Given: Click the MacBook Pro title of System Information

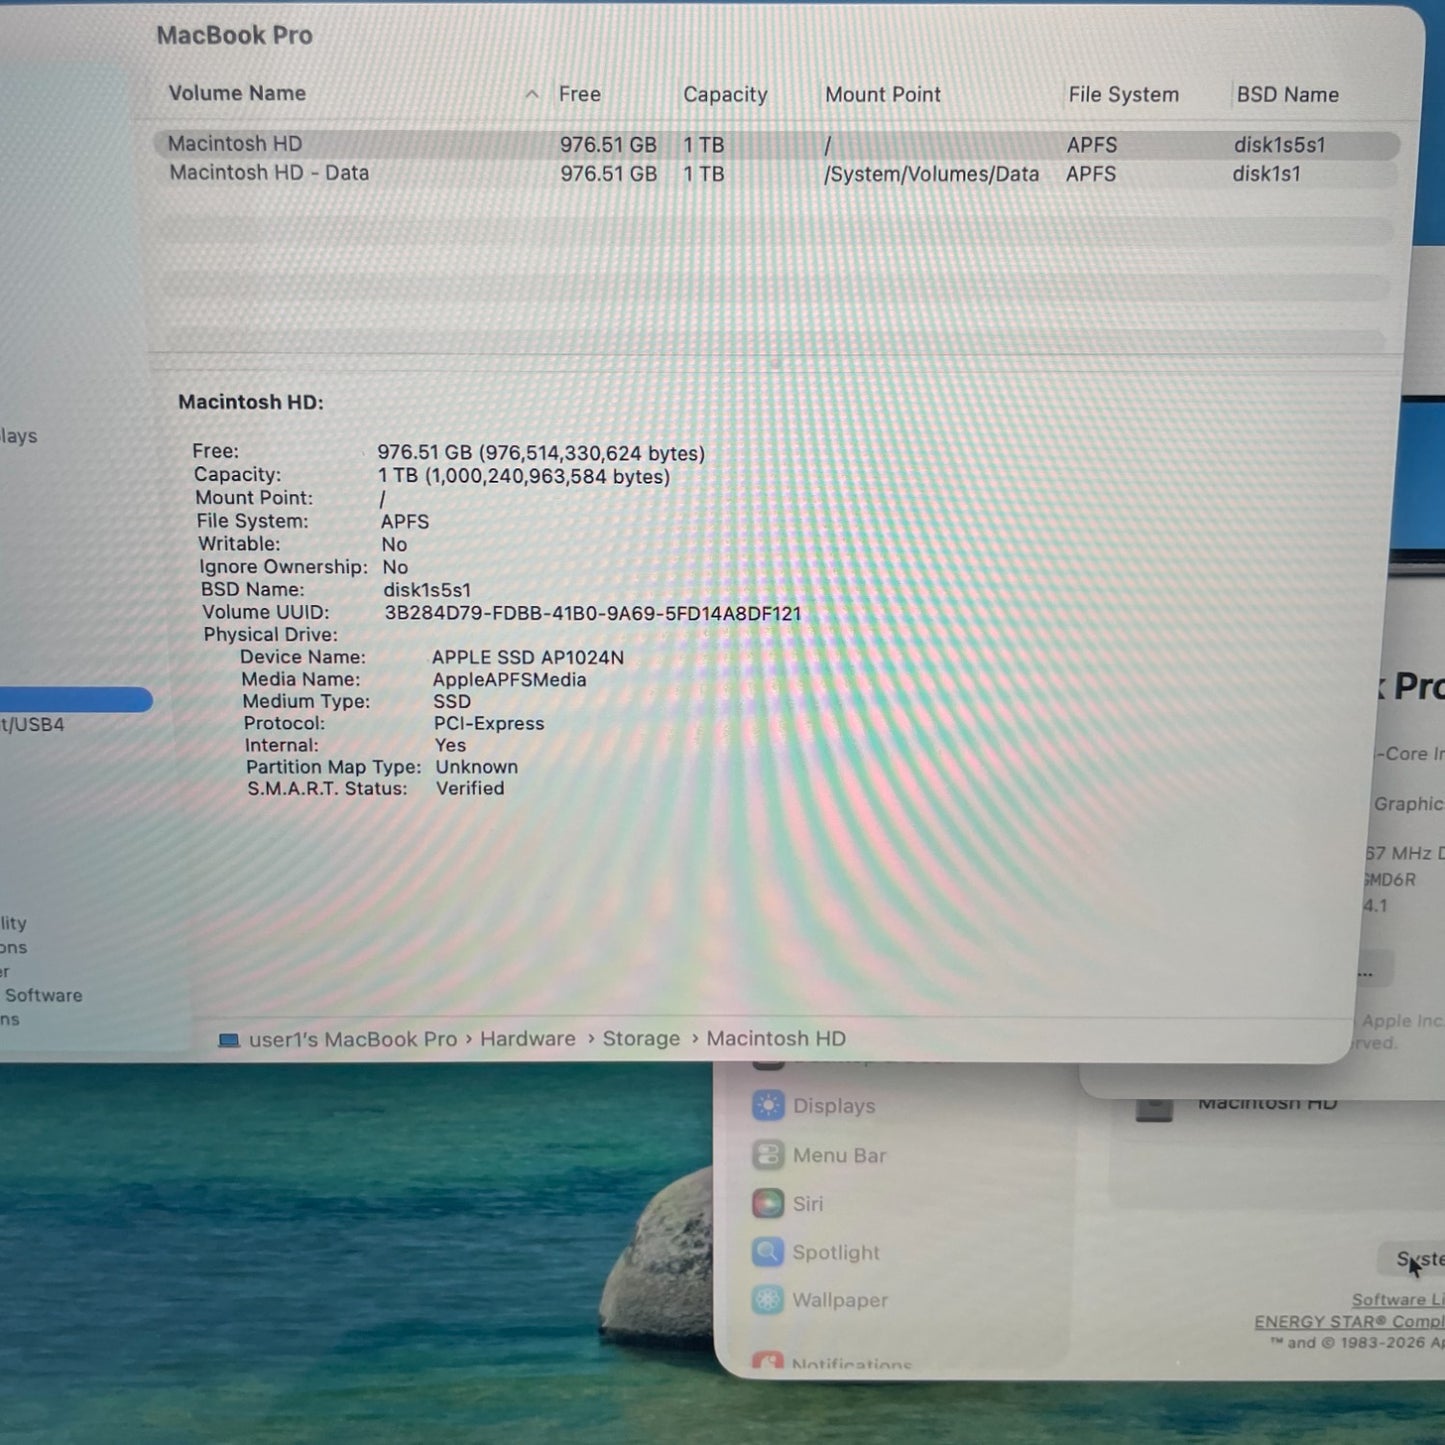Looking at the screenshot, I should 235,35.
